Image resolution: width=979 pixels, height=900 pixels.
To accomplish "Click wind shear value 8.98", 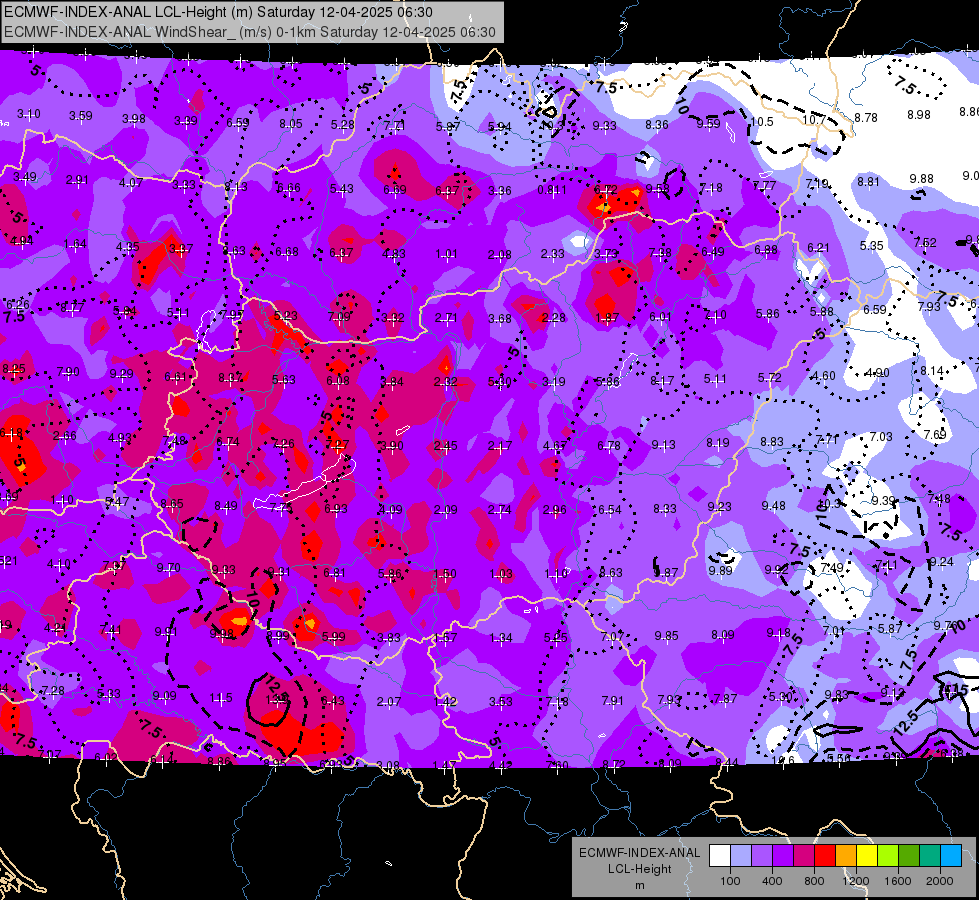I will [x=919, y=115].
